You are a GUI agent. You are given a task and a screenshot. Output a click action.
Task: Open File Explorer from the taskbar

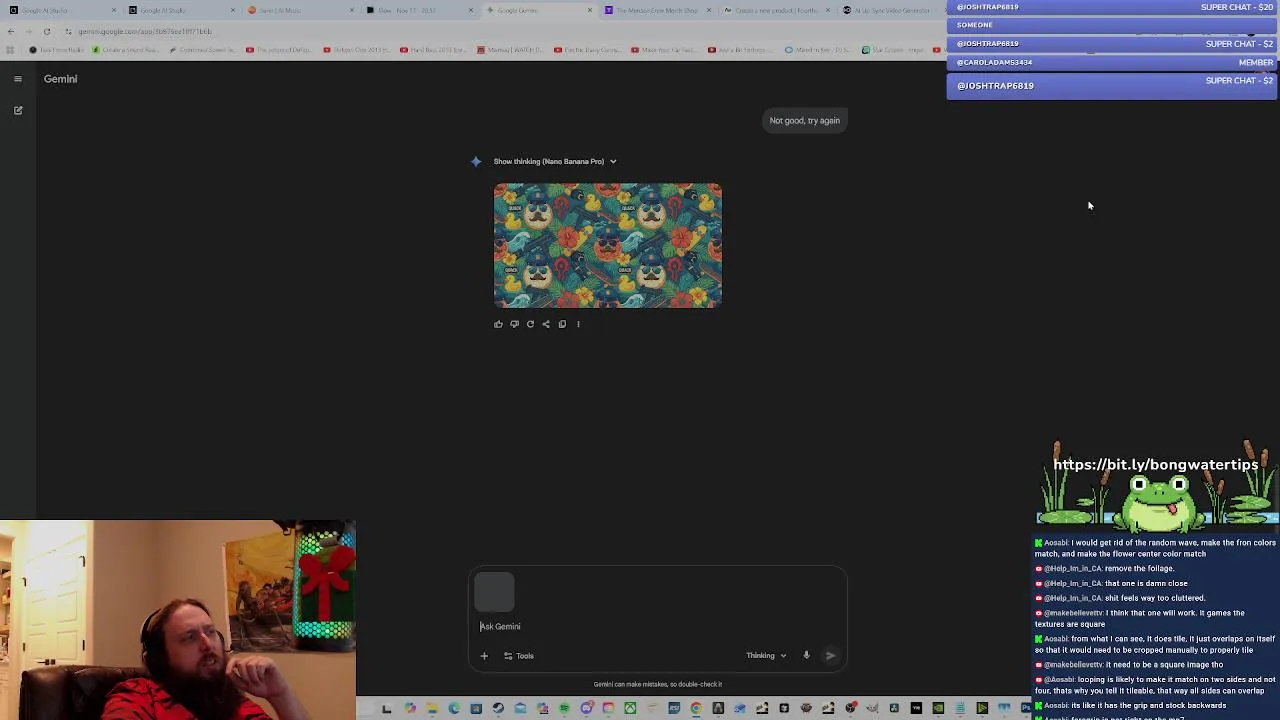(x=432, y=709)
